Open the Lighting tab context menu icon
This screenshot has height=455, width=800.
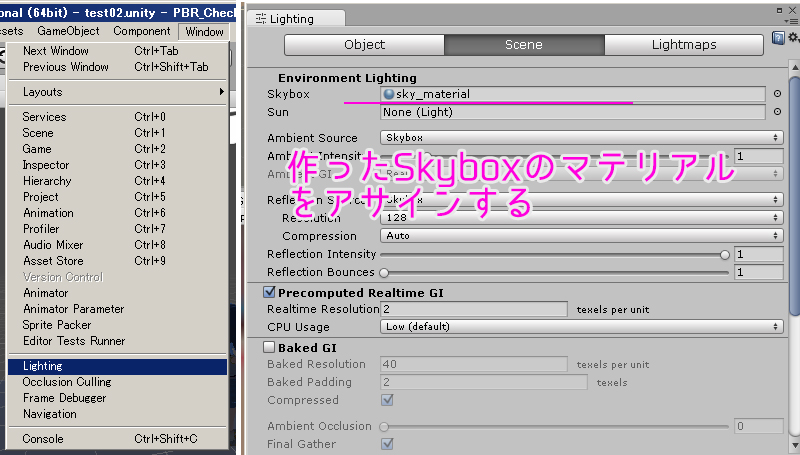pyautogui.click(x=794, y=21)
